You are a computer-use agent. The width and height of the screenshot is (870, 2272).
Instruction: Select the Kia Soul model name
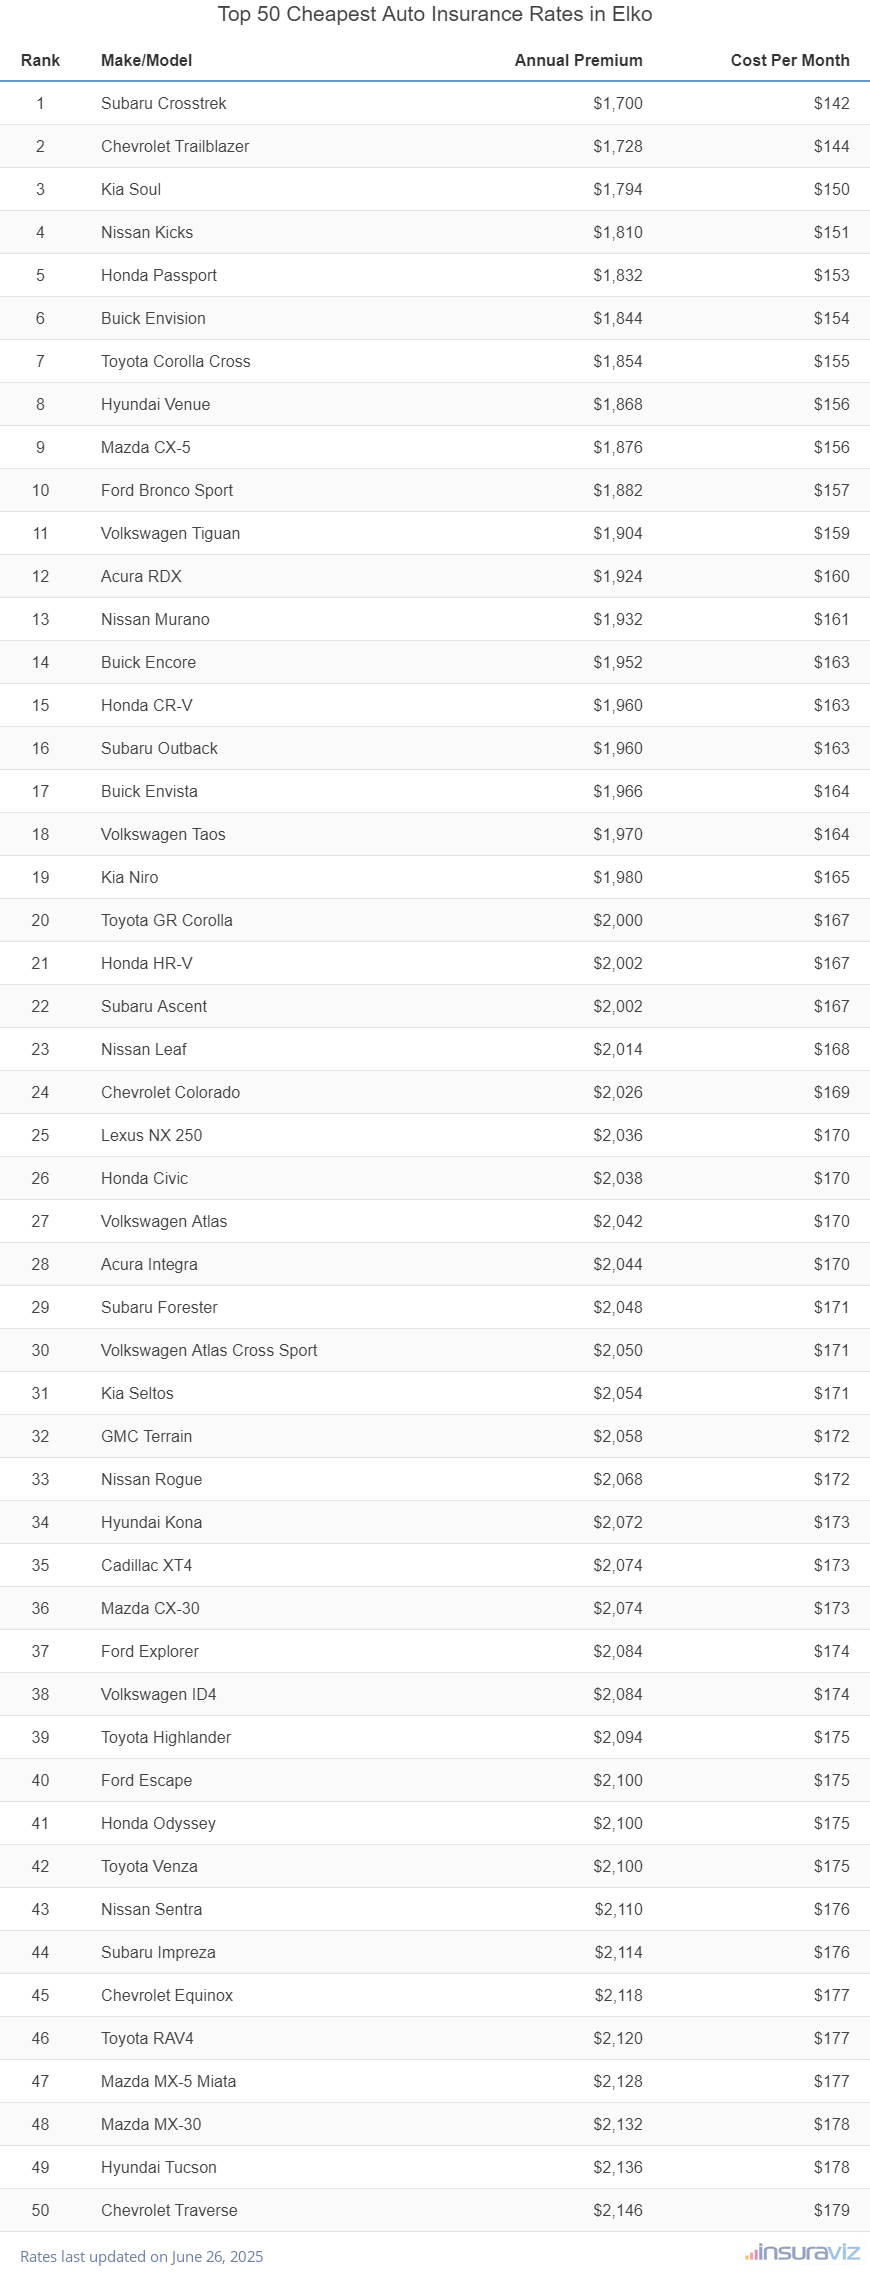(131, 189)
